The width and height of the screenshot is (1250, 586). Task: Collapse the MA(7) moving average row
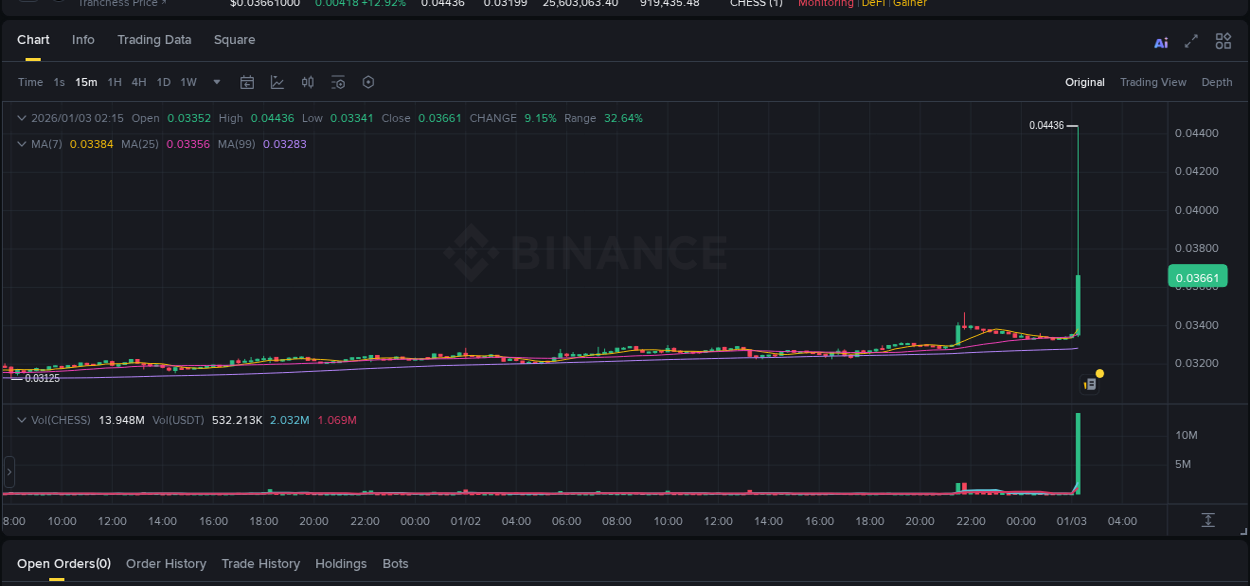coord(20,144)
